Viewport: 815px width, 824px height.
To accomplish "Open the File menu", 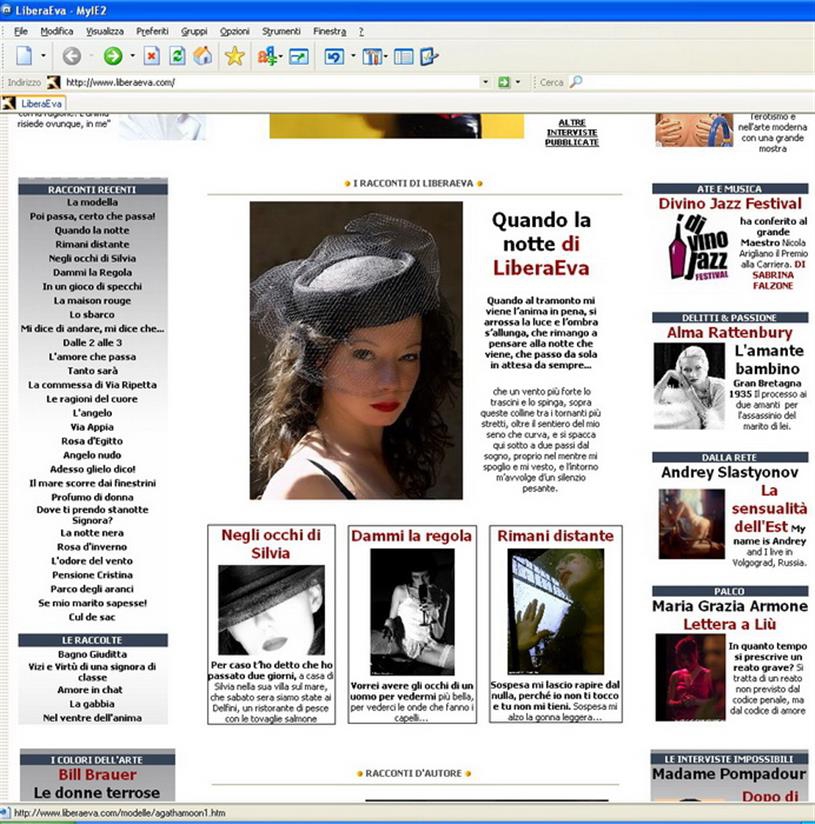I will [20, 32].
